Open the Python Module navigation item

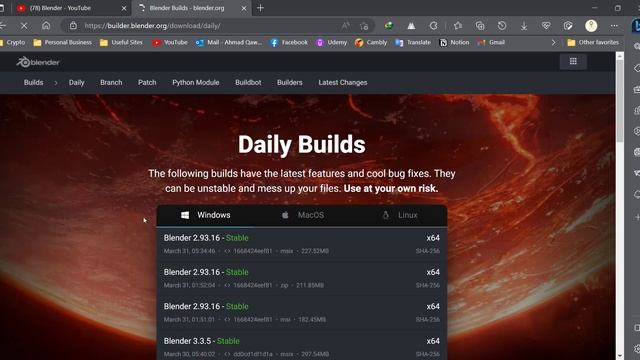tap(196, 82)
